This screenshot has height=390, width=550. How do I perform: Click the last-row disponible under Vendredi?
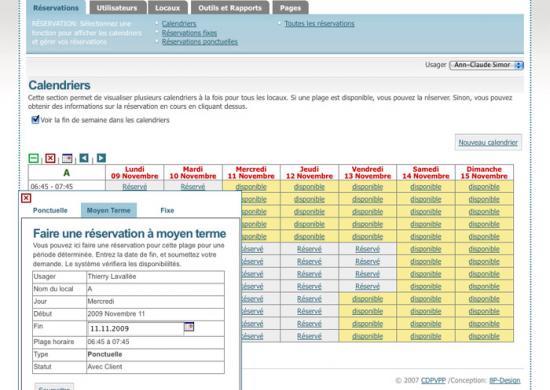pos(368,336)
